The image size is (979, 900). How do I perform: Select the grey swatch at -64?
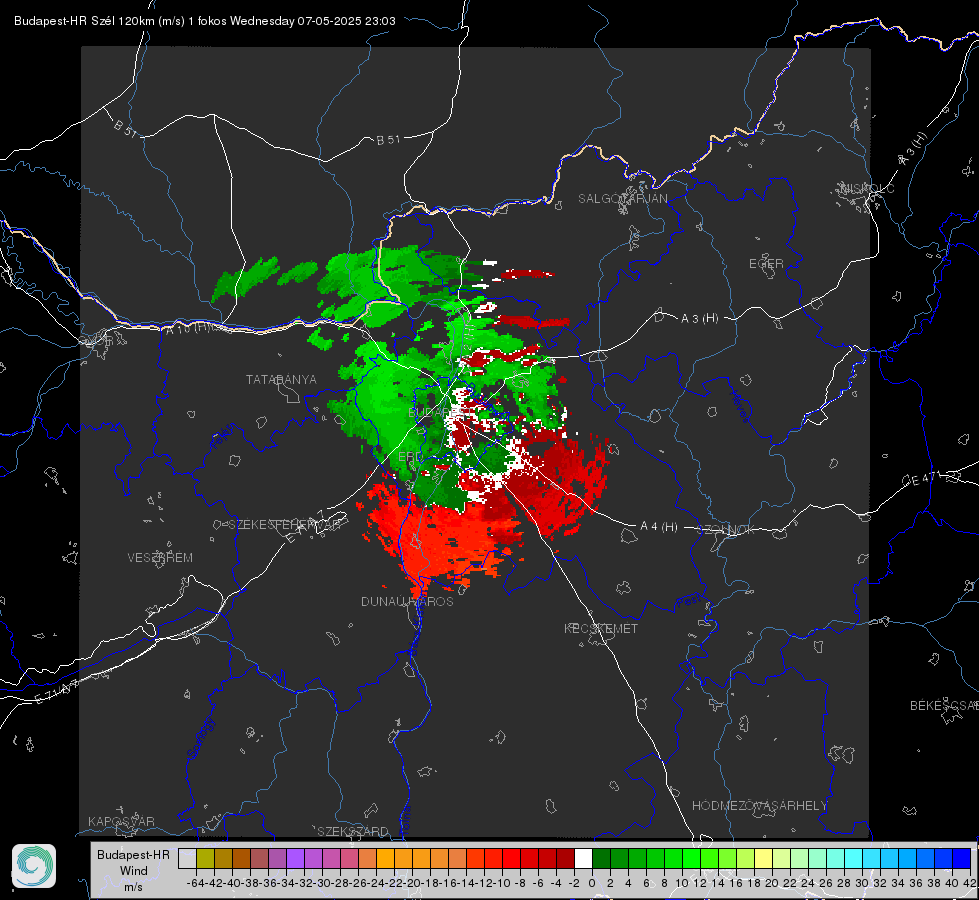[x=187, y=858]
